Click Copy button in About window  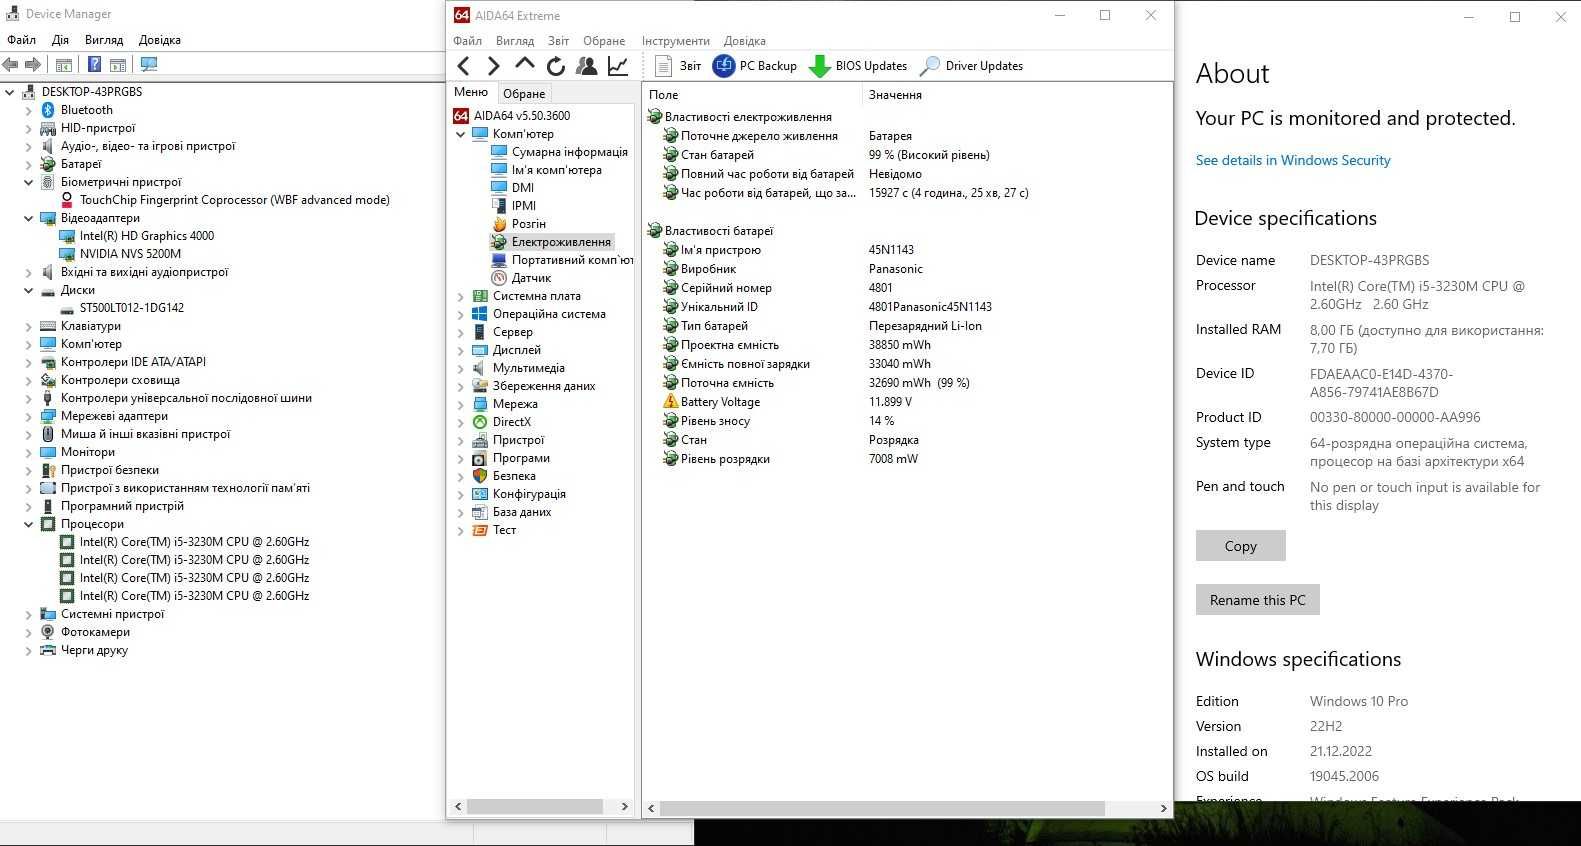[1241, 546]
